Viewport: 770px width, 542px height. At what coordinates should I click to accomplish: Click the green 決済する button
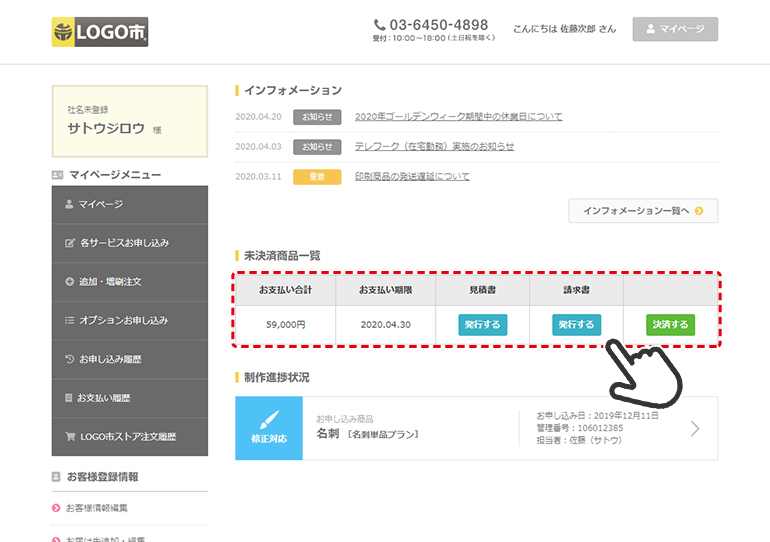click(670, 325)
